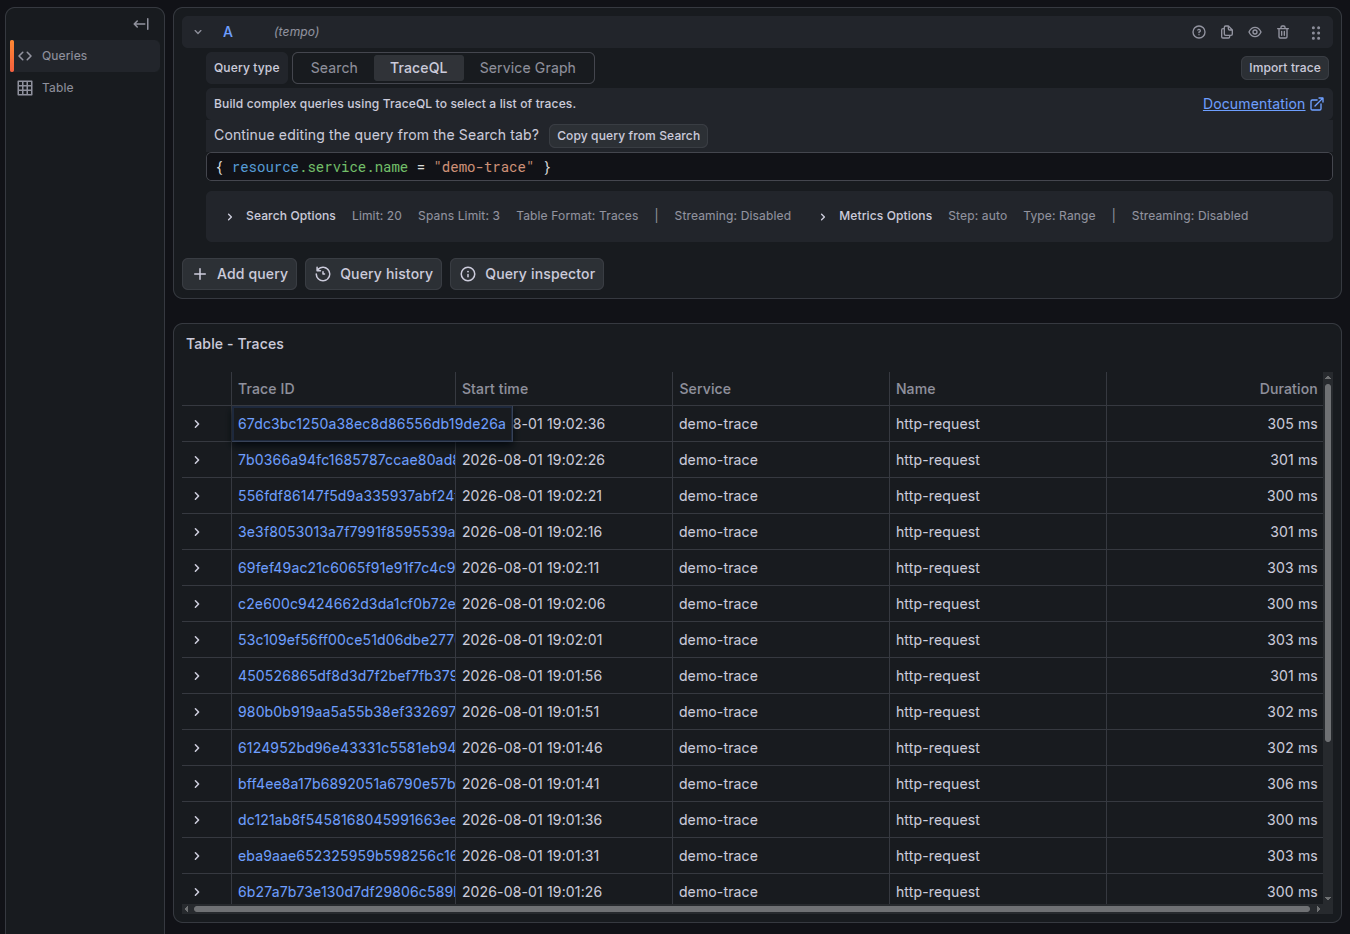
Task: Collapse the sidebar panel
Action: click(x=141, y=24)
